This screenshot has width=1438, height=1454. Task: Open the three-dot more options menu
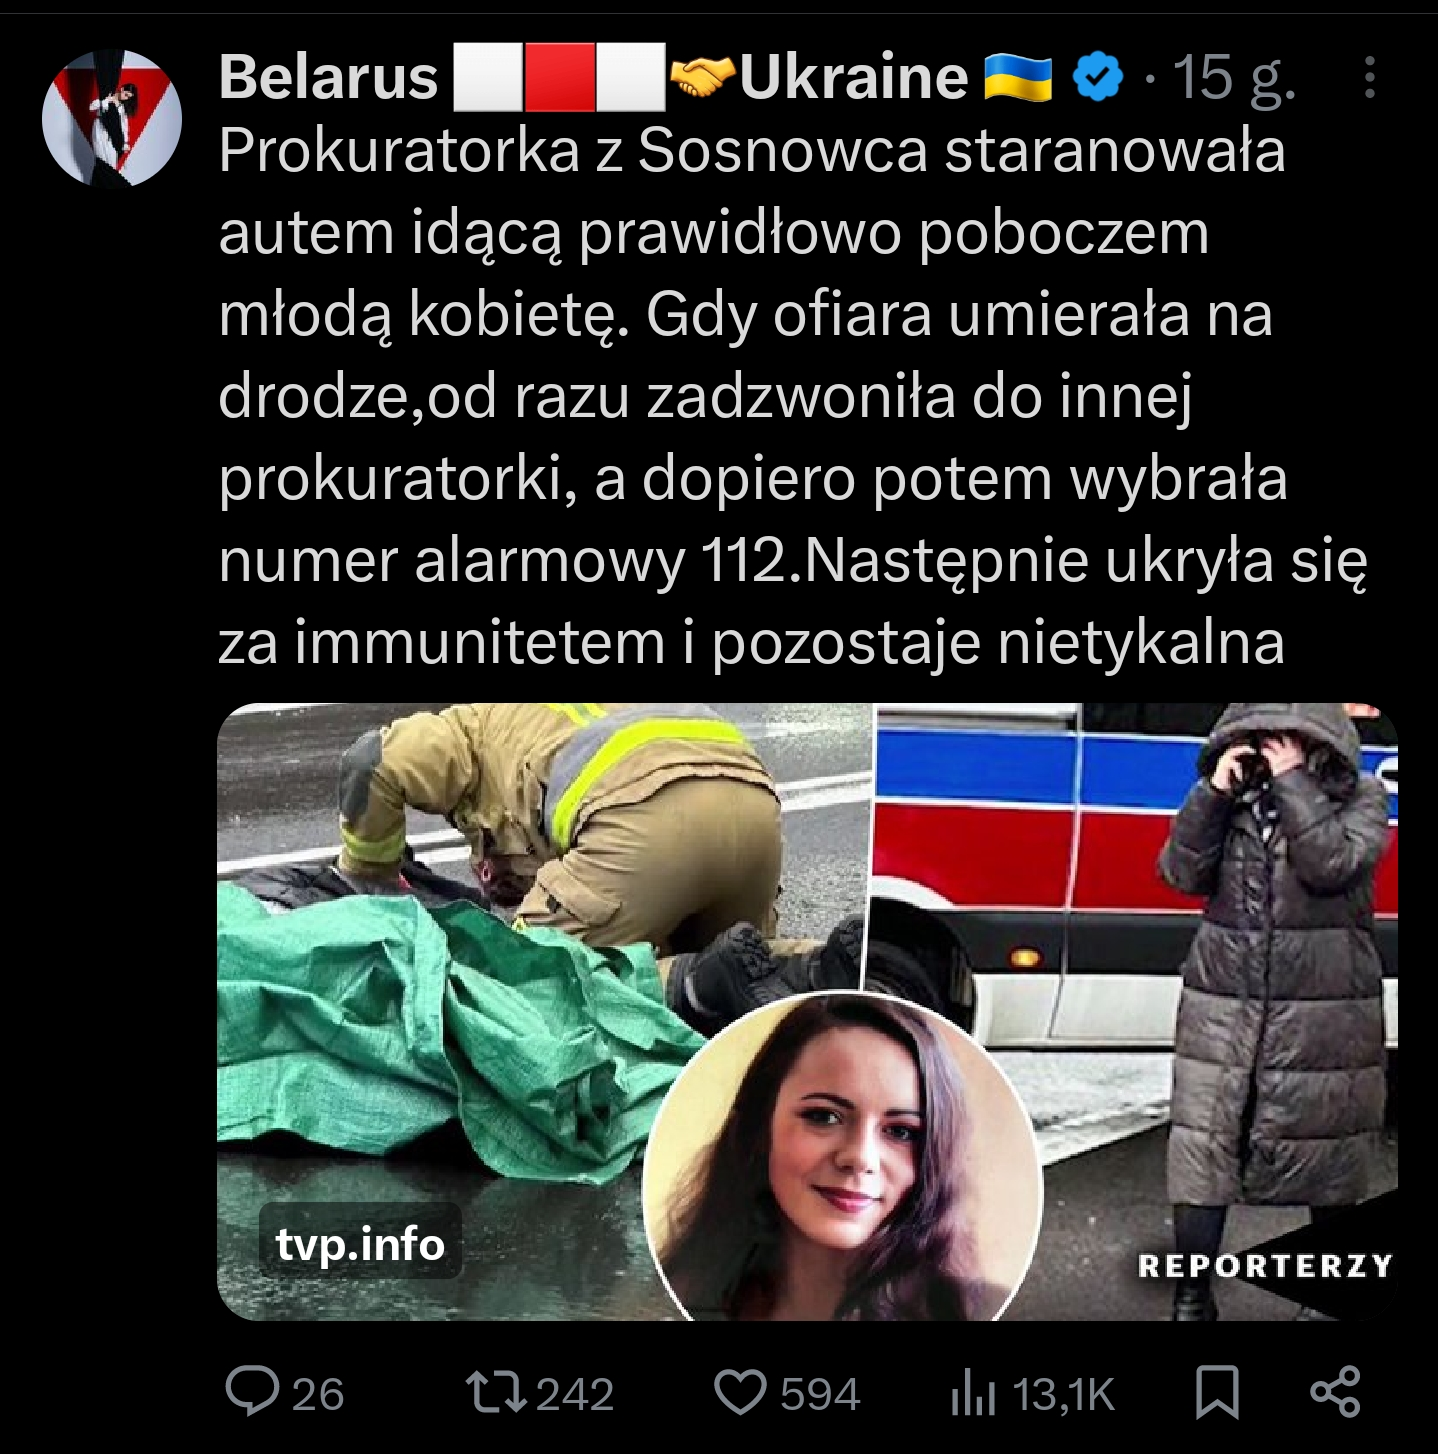(1369, 78)
